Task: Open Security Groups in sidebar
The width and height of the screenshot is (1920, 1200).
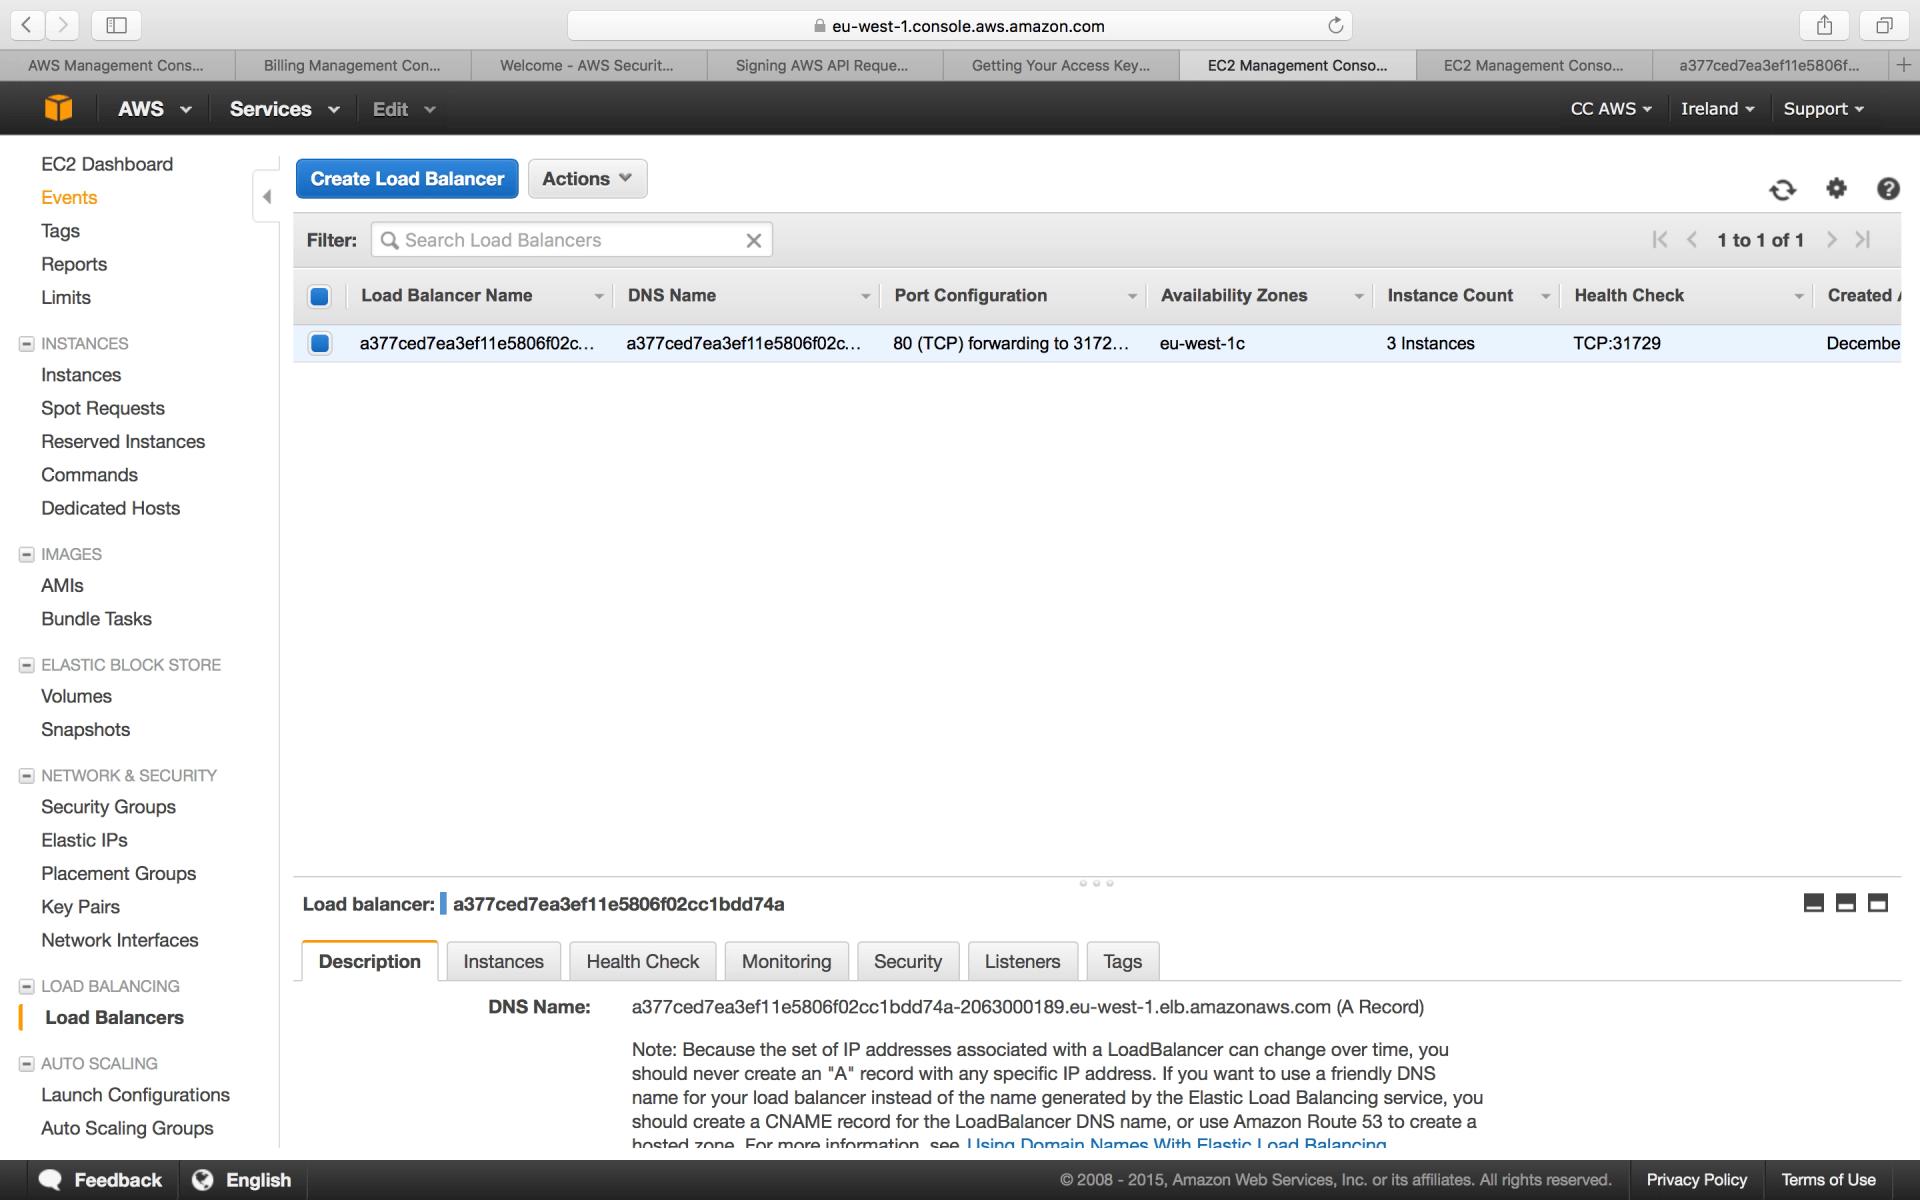Action: [x=108, y=807]
